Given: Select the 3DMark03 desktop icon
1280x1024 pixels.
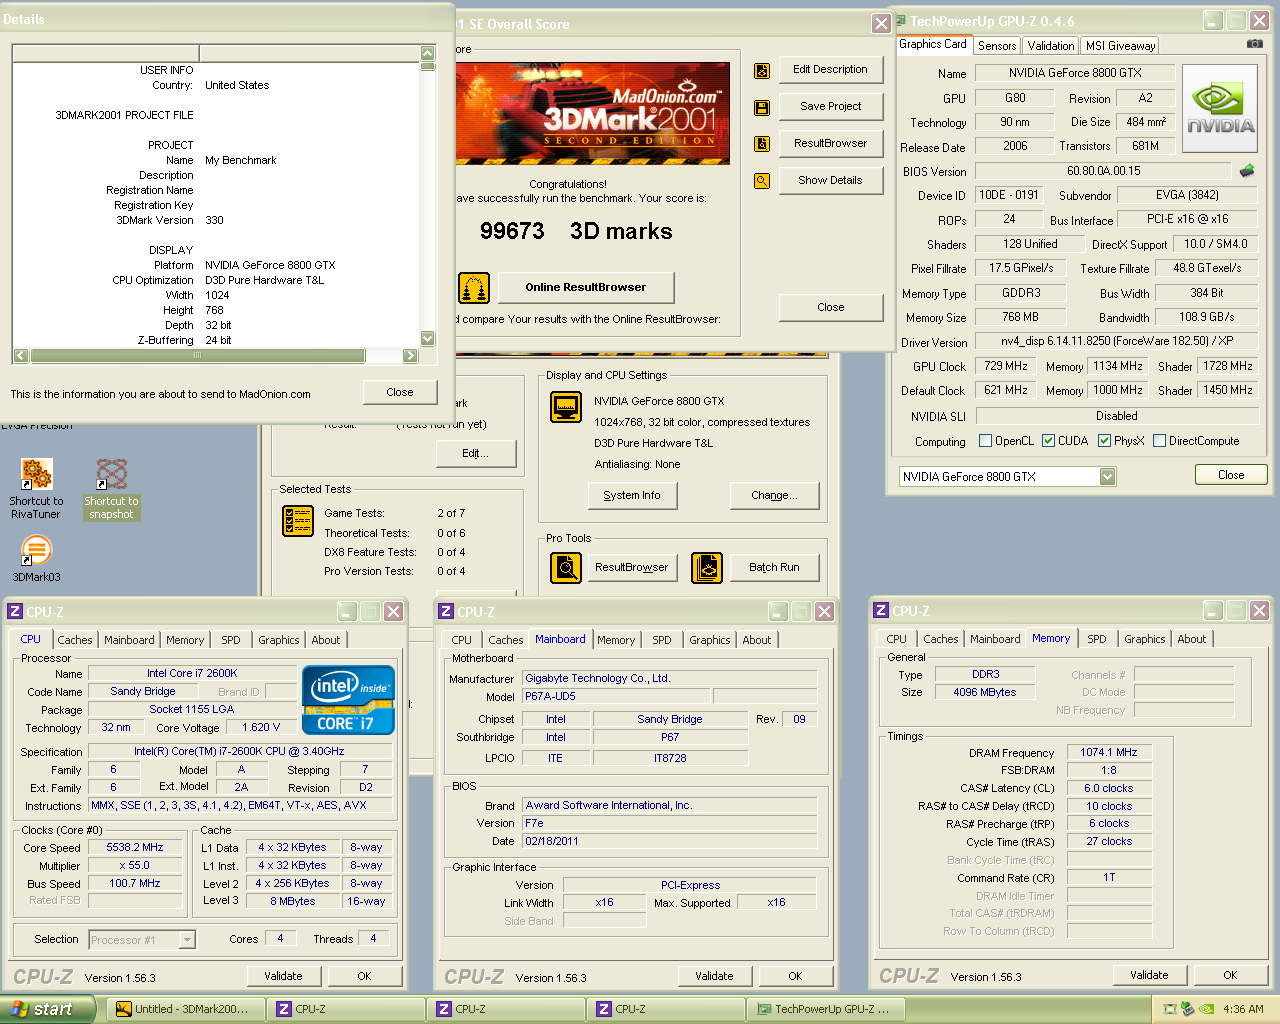Looking at the screenshot, I should tap(36, 558).
